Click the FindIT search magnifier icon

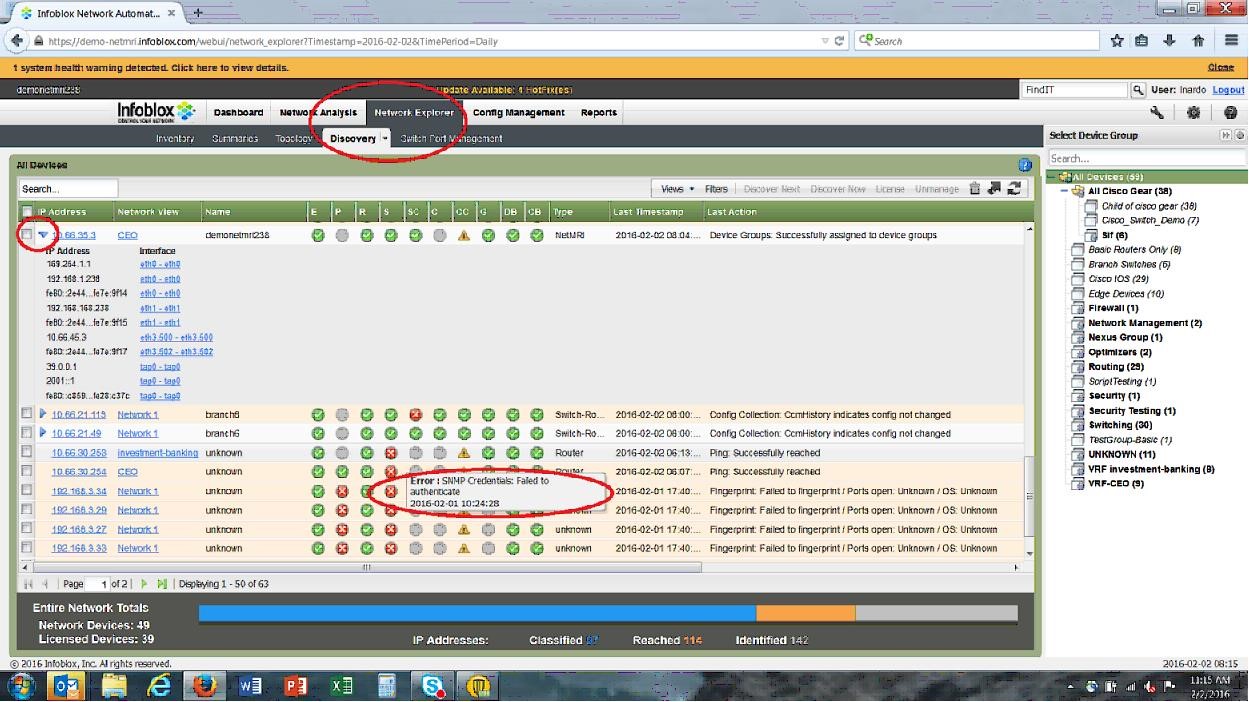click(x=1139, y=89)
